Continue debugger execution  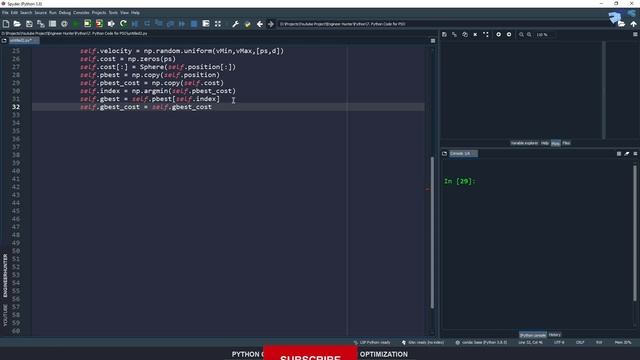point(182,24)
